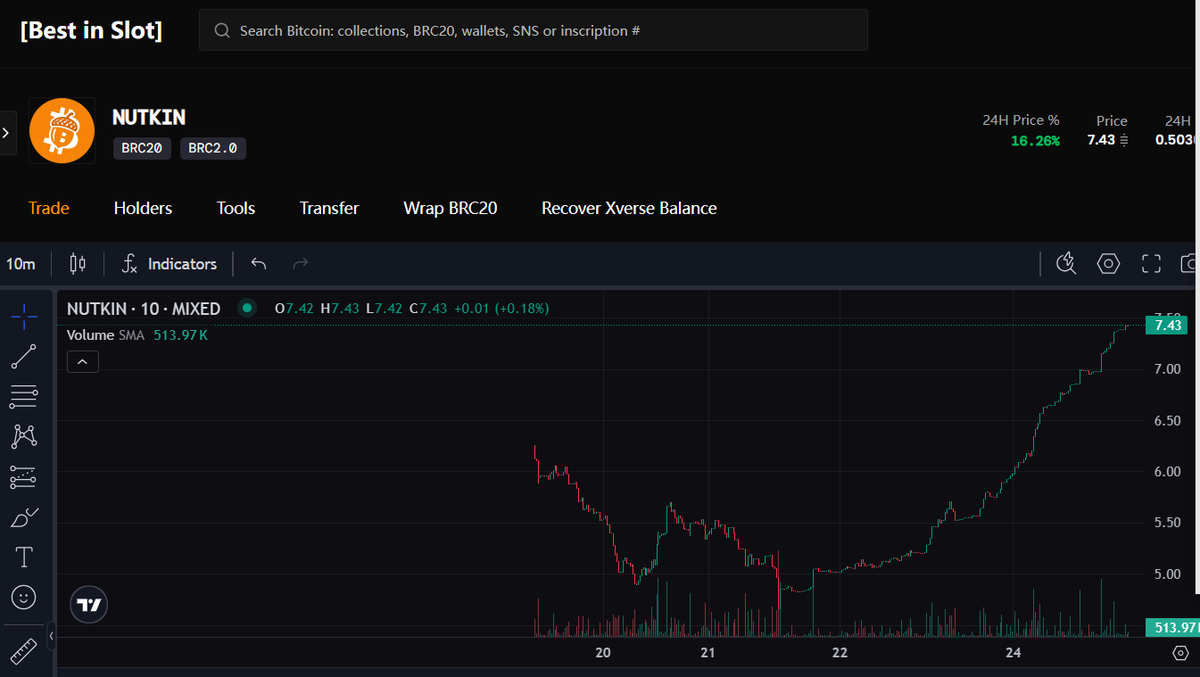Open the quick search icon in the chart toolbar
This screenshot has height=677, width=1200.
(1066, 264)
